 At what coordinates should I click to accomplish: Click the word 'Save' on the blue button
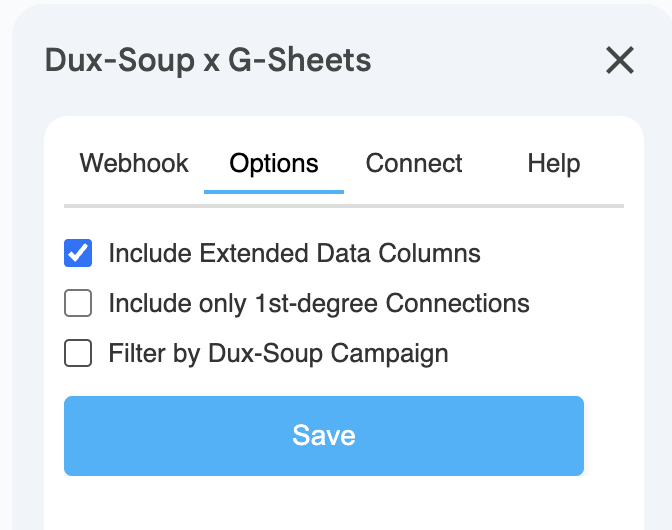click(324, 435)
